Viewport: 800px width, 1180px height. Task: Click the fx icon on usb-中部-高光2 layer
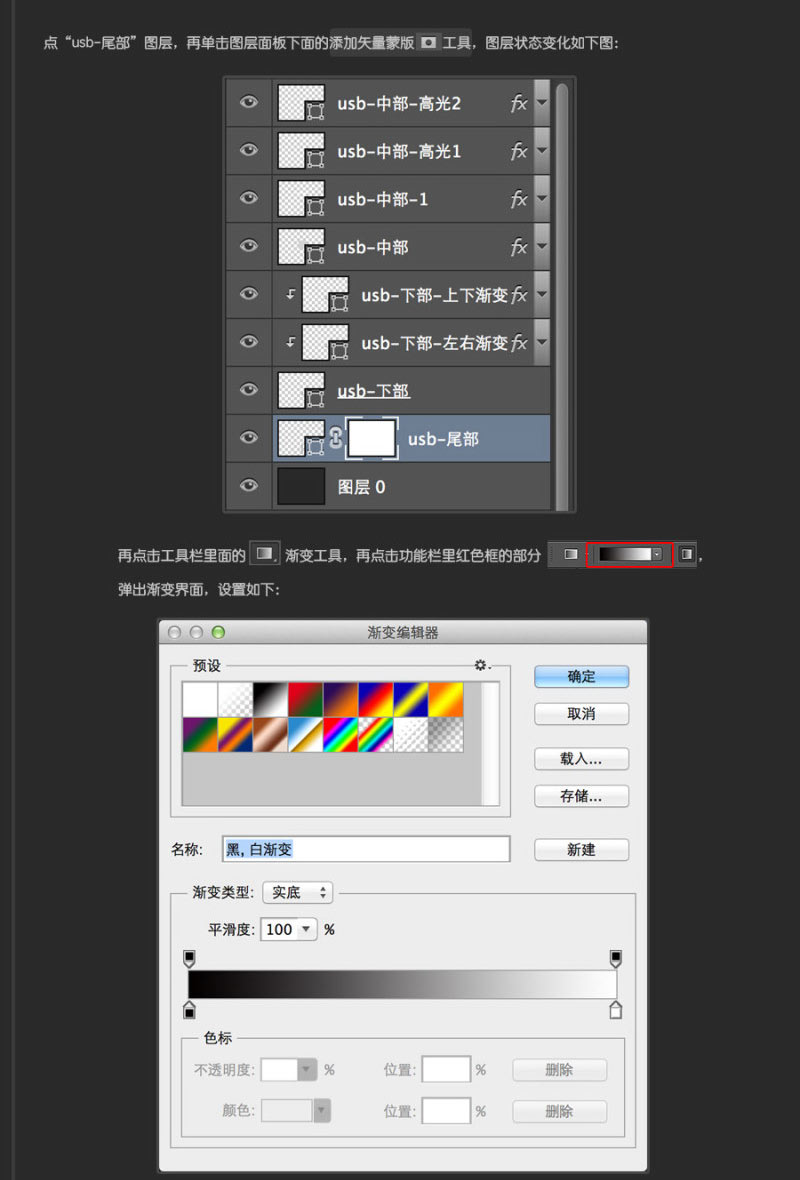coord(518,103)
